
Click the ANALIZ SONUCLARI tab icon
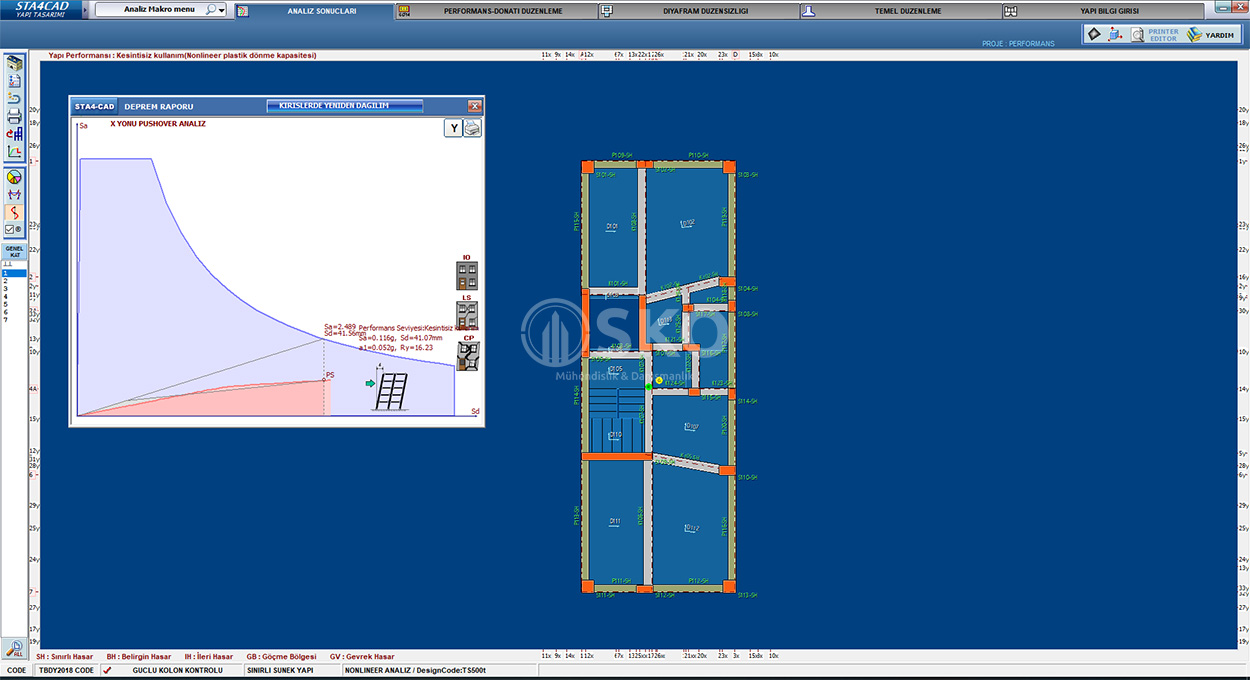click(242, 11)
